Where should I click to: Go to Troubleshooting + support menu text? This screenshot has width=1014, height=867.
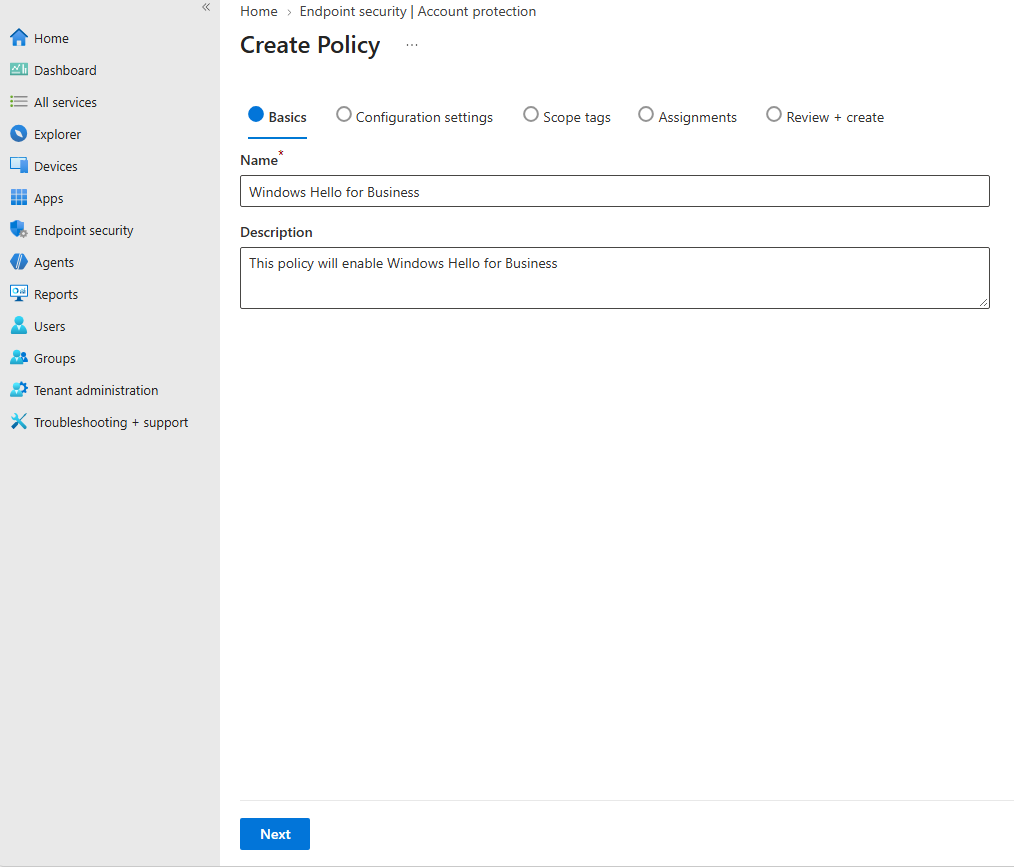tap(111, 422)
